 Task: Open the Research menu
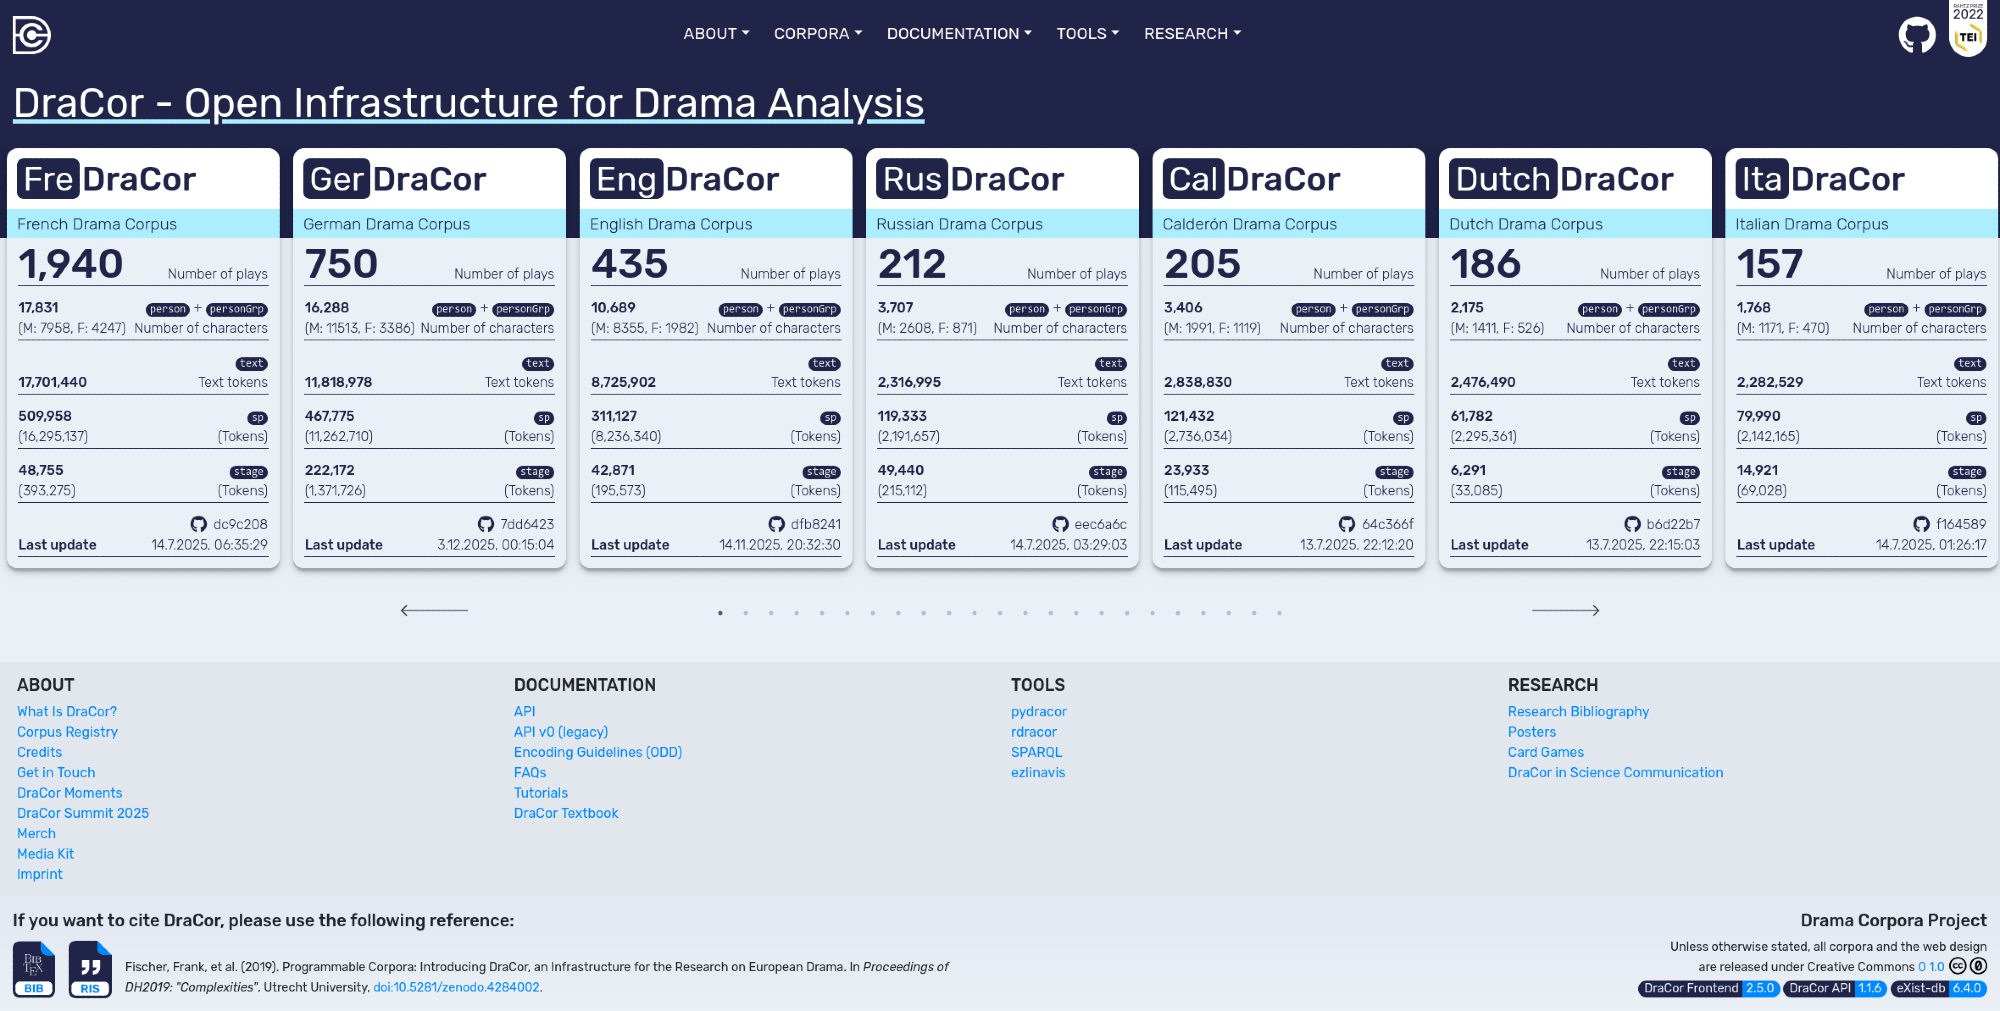pos(1192,34)
